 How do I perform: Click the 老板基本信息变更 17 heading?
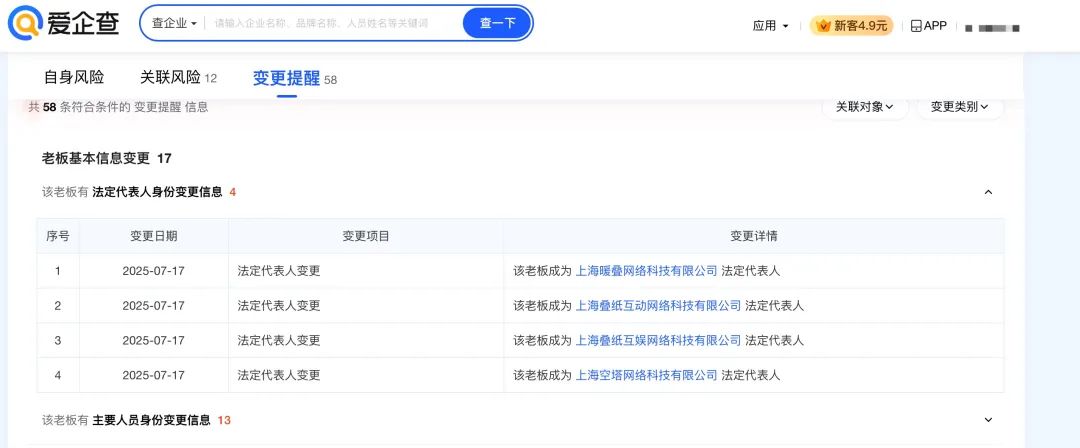107,159
